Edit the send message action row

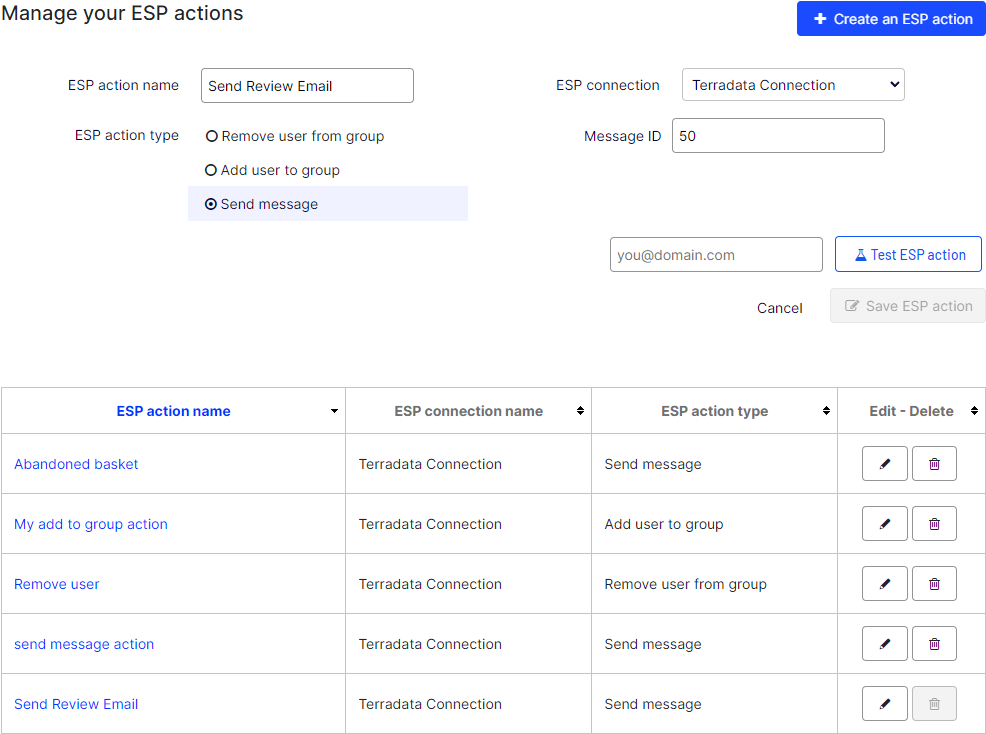[x=884, y=643]
